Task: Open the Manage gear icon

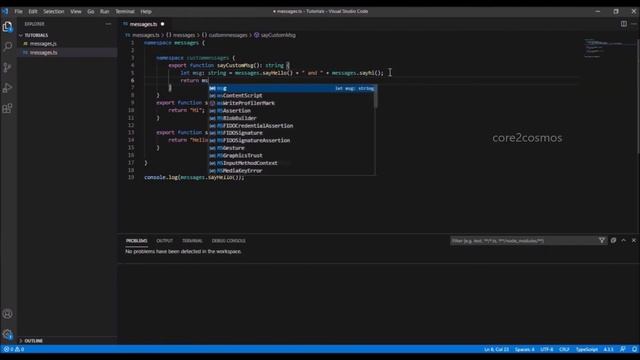Action: point(7,334)
